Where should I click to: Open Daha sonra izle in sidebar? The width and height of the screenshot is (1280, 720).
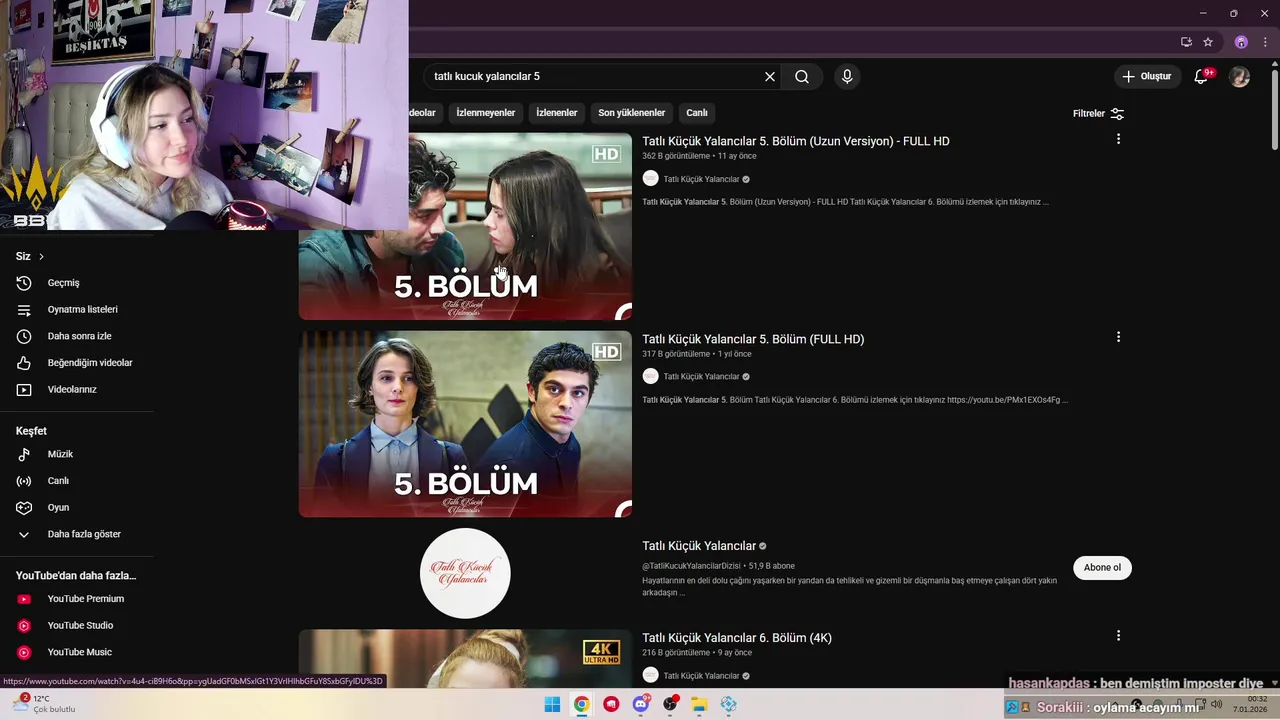click(x=77, y=336)
